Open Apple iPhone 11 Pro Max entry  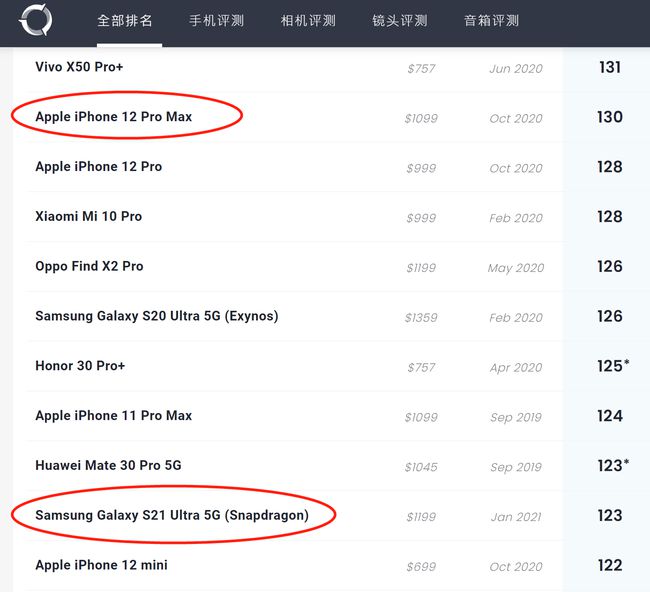click(114, 415)
